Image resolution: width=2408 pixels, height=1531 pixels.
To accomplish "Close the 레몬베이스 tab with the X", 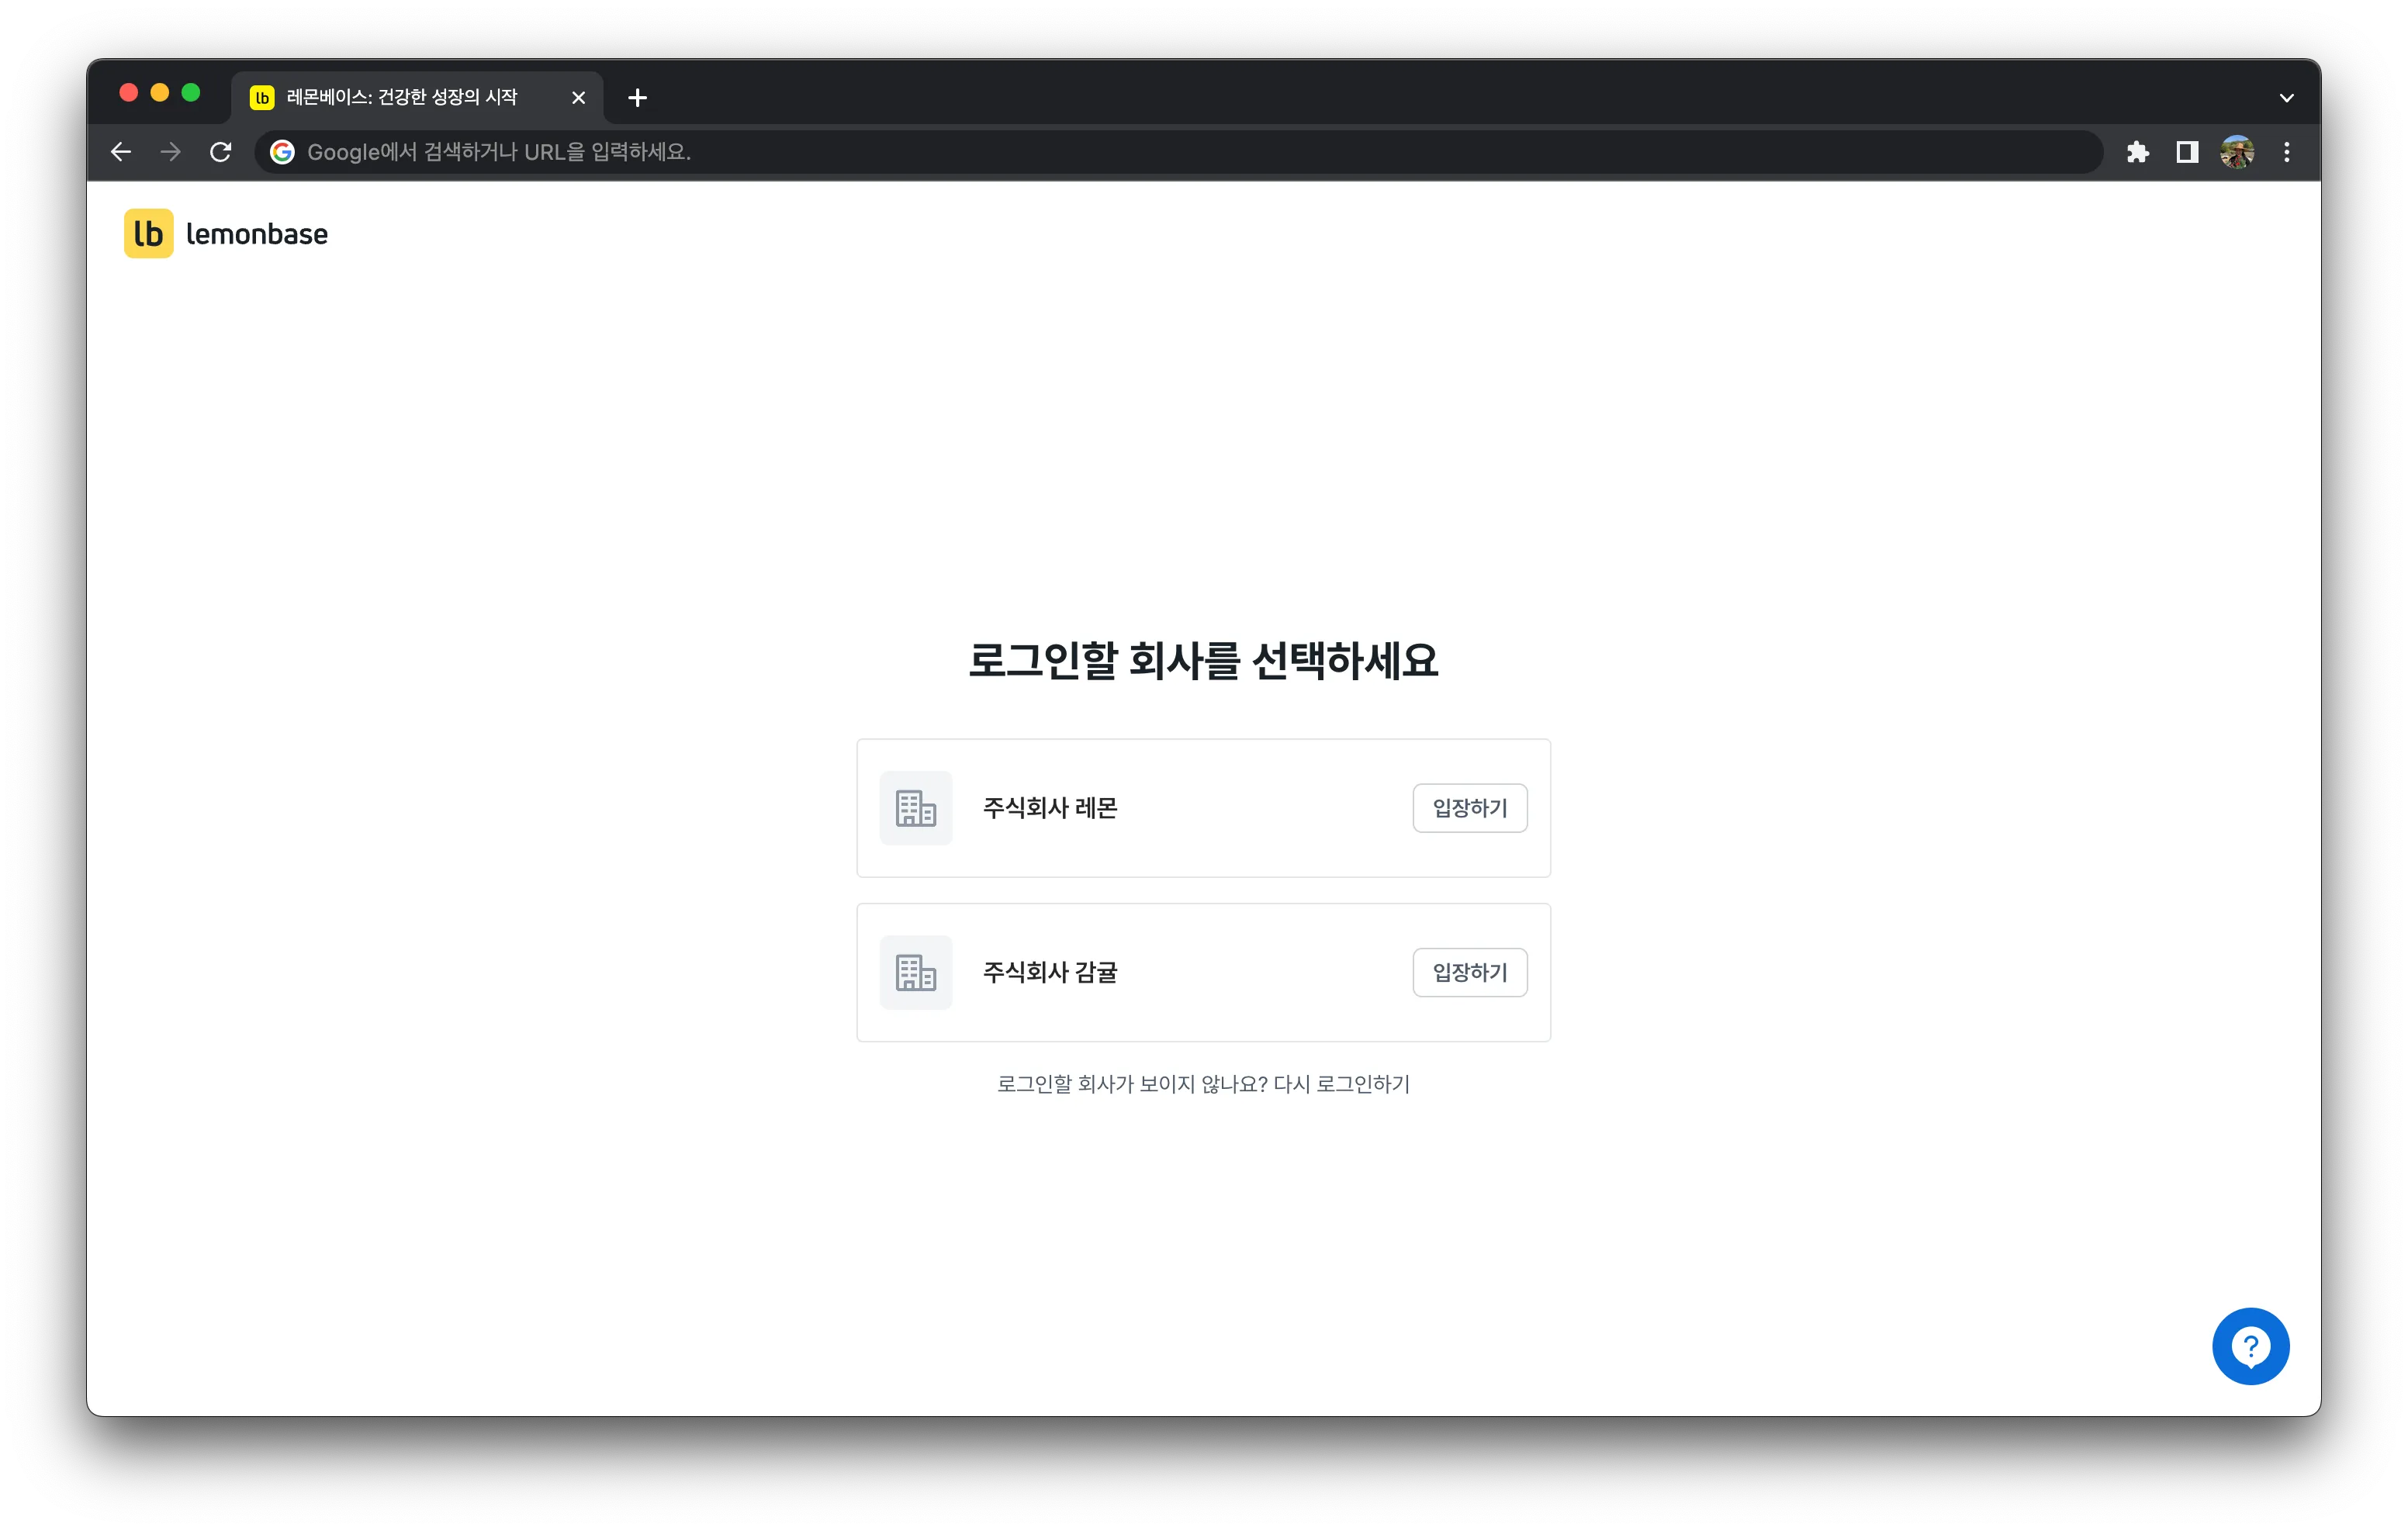I will [578, 97].
